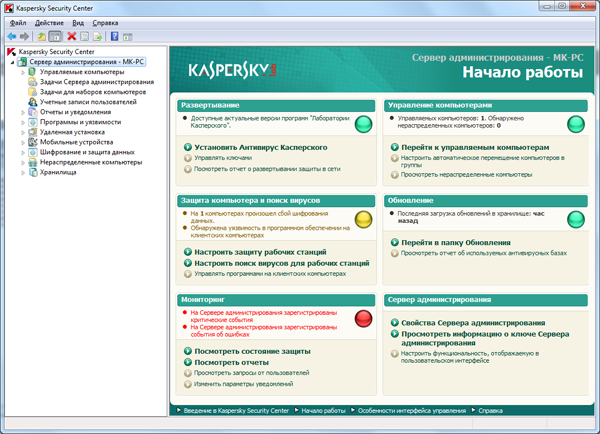
Task: Open the Файл menu
Action: point(18,23)
